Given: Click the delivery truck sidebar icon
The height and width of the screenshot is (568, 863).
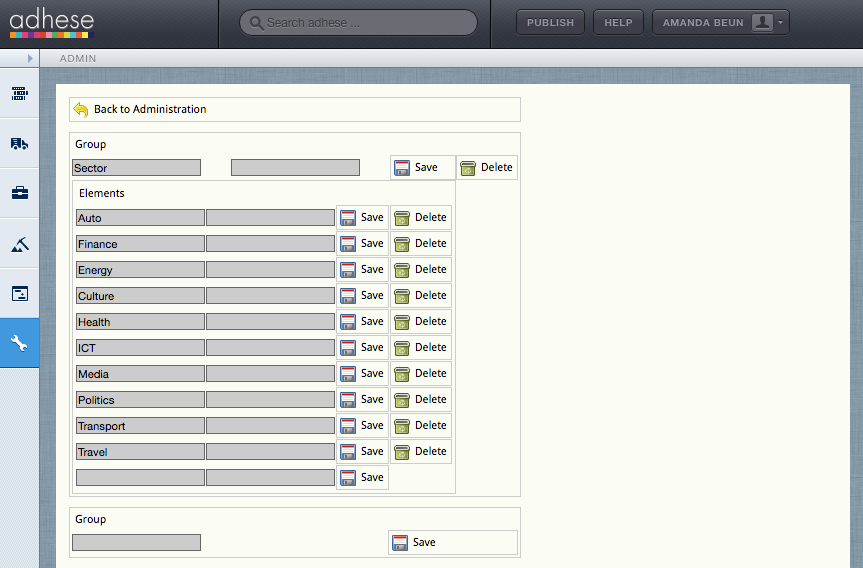Looking at the screenshot, I should click(19, 143).
